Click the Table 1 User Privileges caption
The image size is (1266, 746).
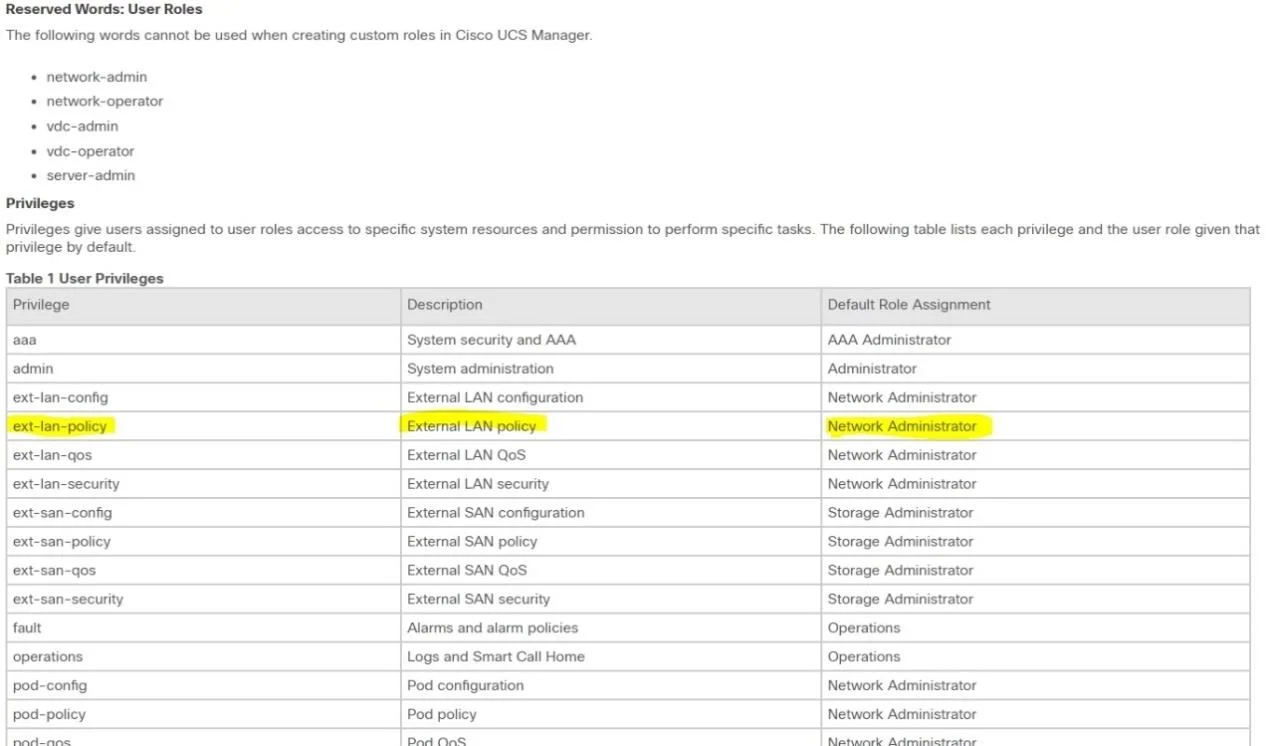[84, 279]
